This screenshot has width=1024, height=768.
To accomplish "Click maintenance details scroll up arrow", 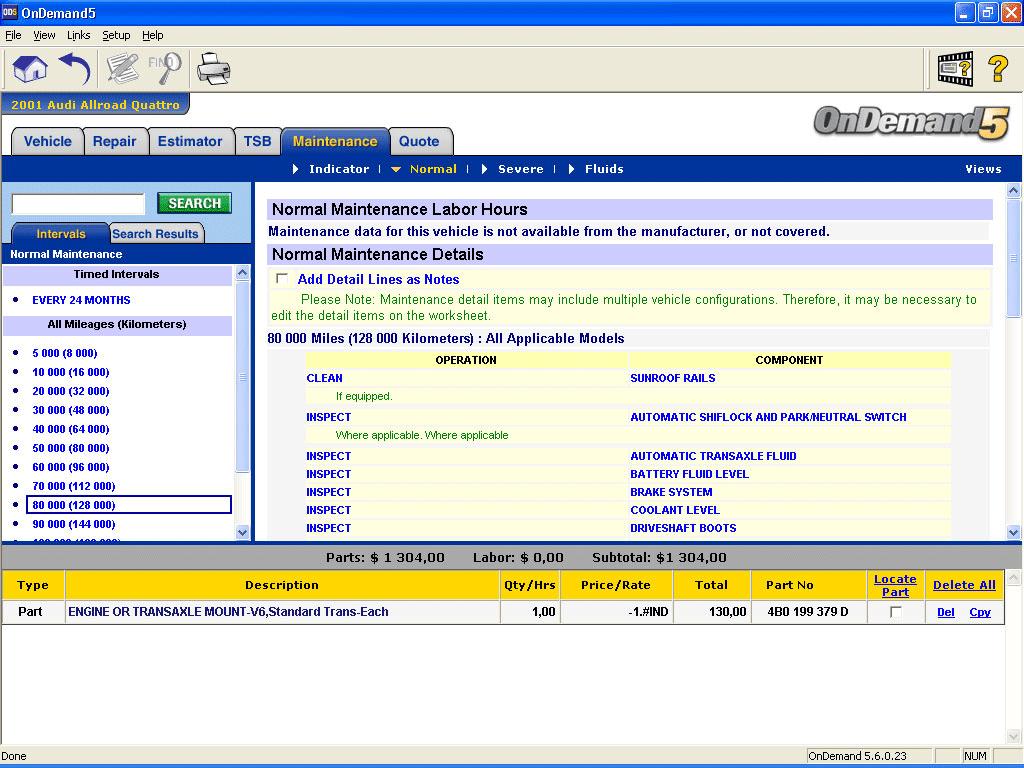I will tap(1014, 191).
